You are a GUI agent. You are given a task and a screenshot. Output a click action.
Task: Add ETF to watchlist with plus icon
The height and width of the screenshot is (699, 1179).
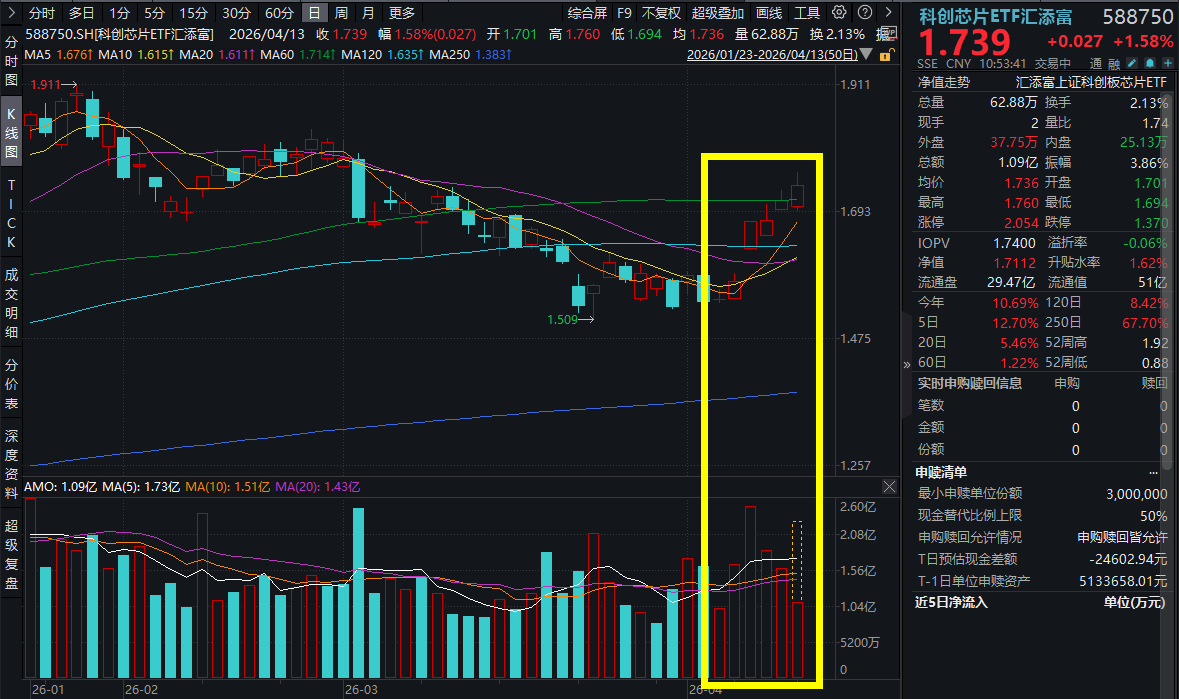pos(1169,62)
